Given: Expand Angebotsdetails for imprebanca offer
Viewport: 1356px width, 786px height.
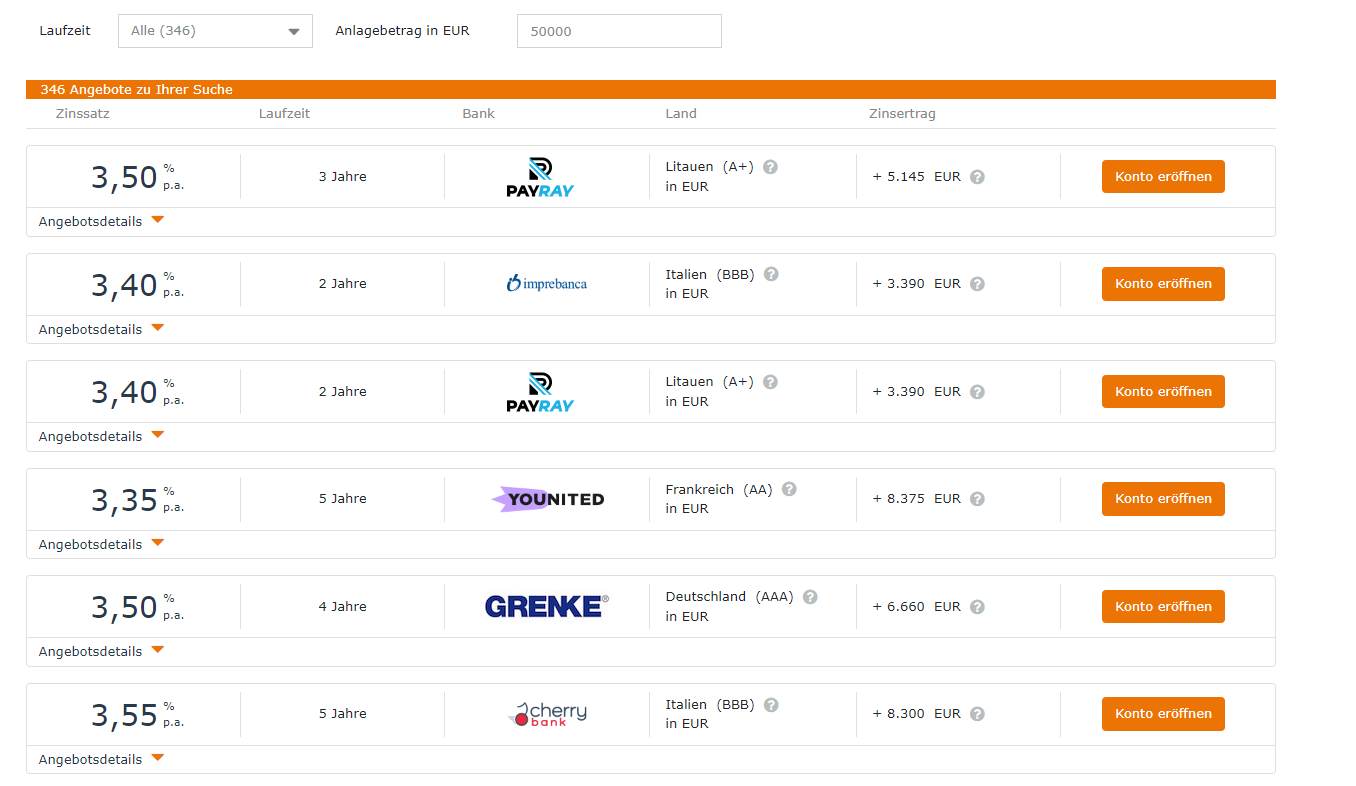Looking at the screenshot, I should [x=101, y=329].
